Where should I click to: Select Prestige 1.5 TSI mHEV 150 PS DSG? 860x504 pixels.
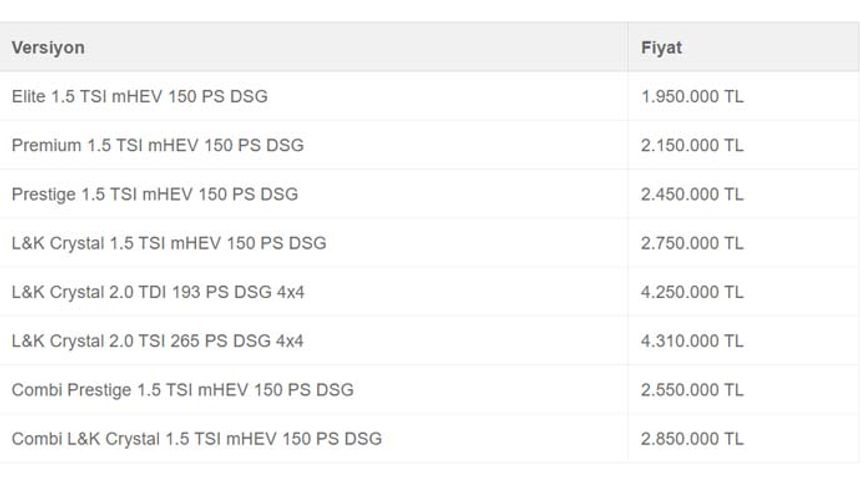155,194
